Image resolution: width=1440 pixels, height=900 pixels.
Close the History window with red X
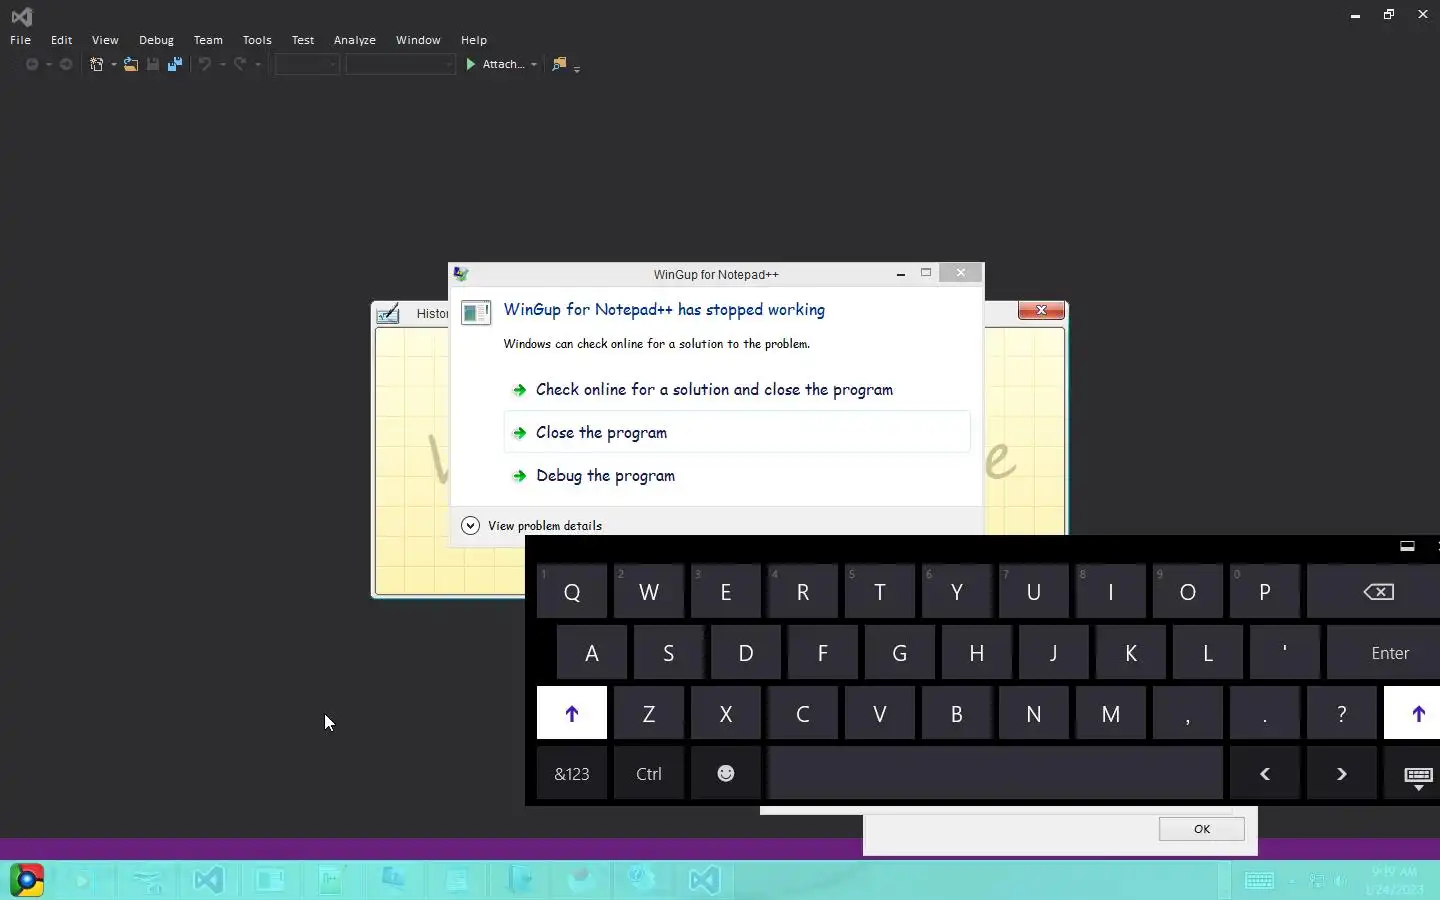pos(1041,311)
